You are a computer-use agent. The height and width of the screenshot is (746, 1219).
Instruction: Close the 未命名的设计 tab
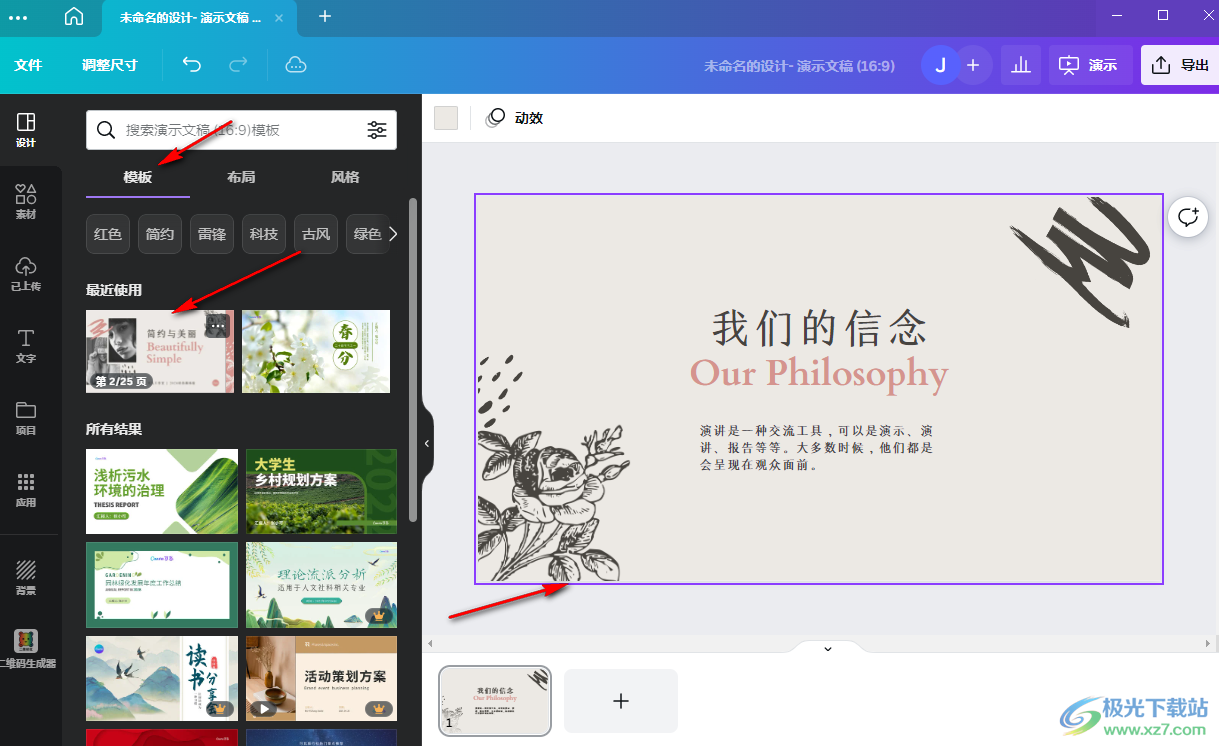pos(279,18)
